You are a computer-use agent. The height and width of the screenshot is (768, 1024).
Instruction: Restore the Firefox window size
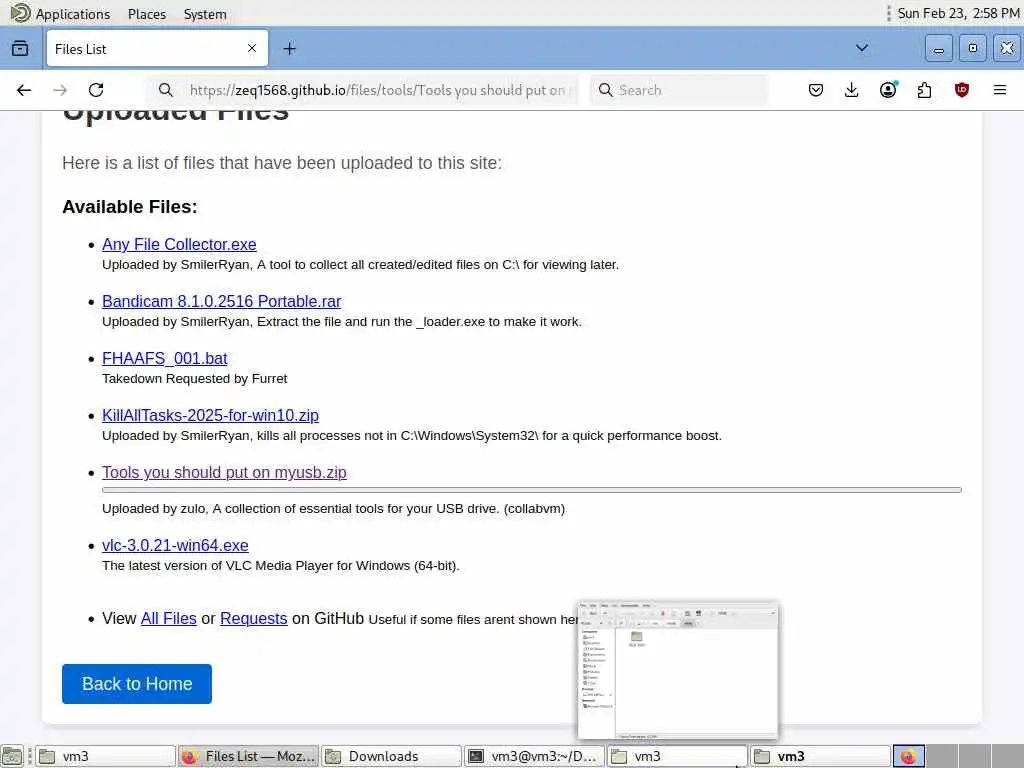coord(972,48)
